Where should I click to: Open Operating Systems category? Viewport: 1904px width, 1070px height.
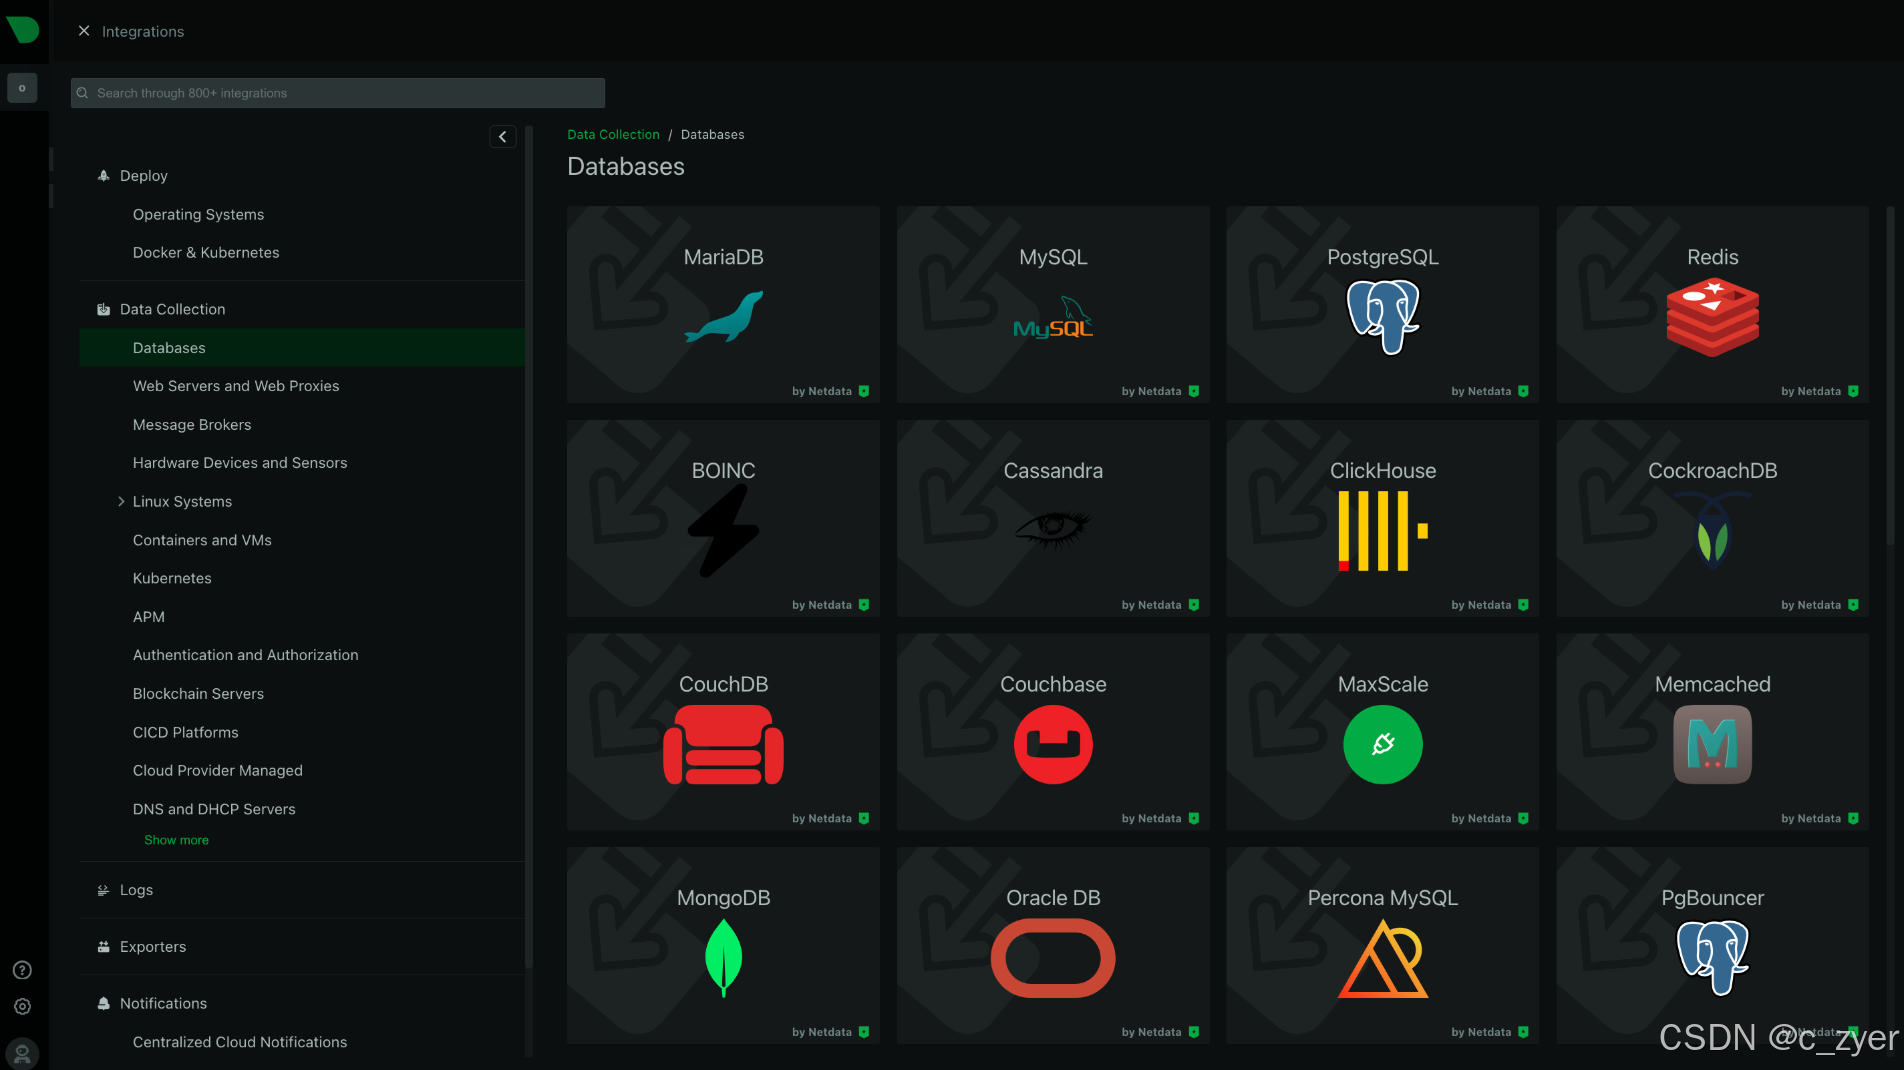[198, 214]
